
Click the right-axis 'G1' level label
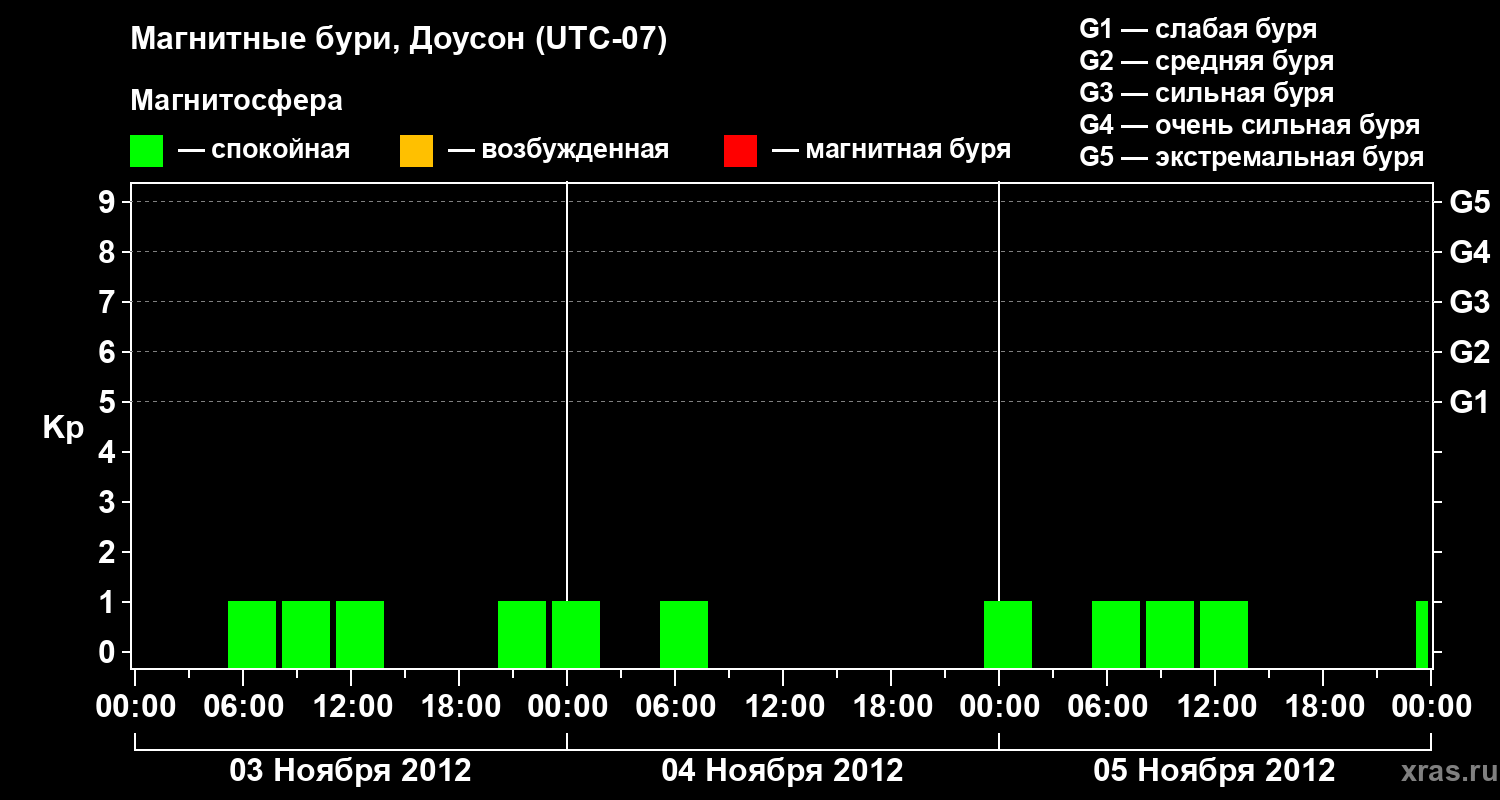click(x=1469, y=402)
